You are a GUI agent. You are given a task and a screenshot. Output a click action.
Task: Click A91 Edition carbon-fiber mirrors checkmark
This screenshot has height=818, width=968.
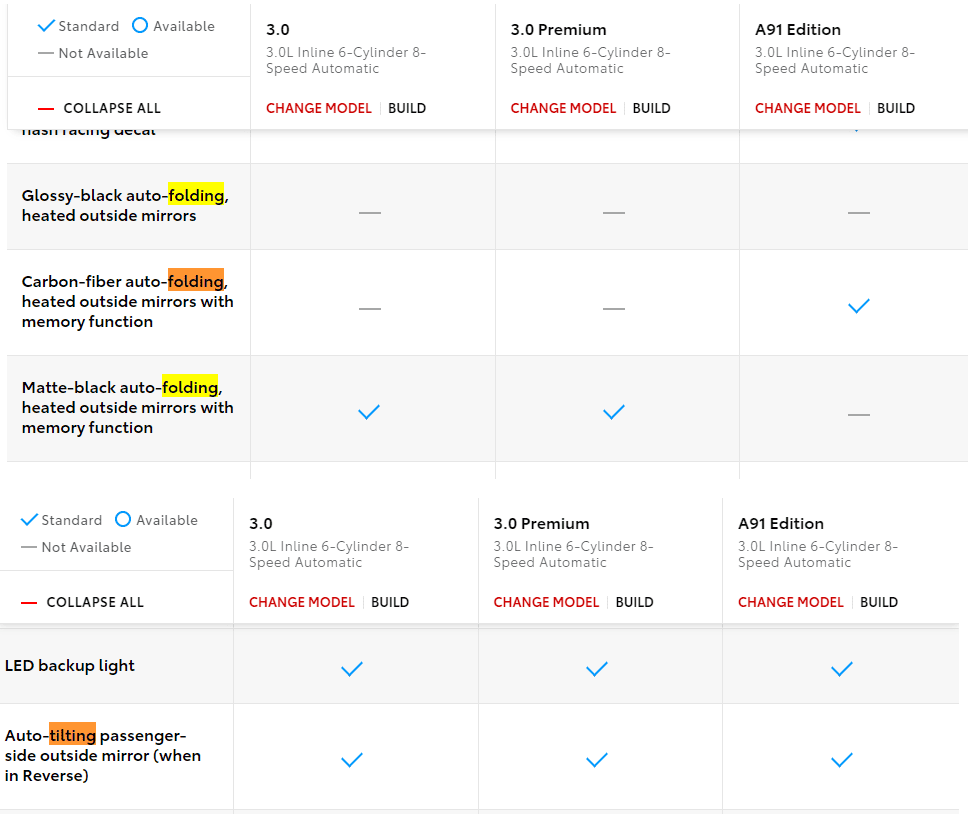pyautogui.click(x=859, y=306)
